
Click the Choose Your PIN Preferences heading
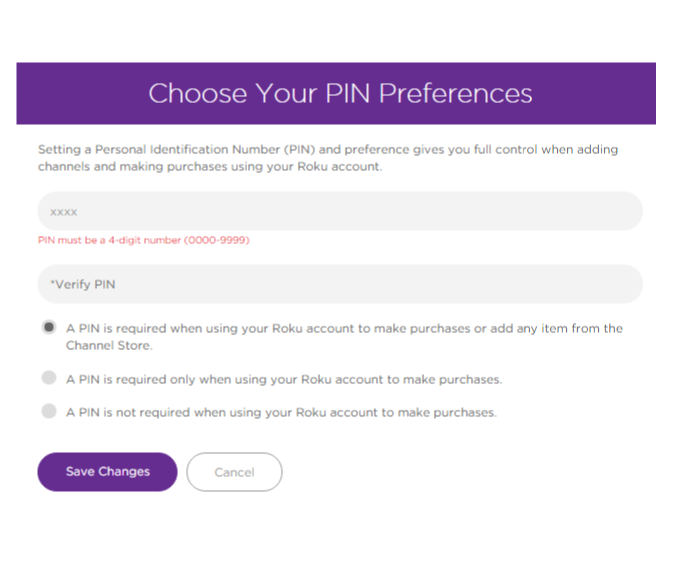(x=340, y=93)
